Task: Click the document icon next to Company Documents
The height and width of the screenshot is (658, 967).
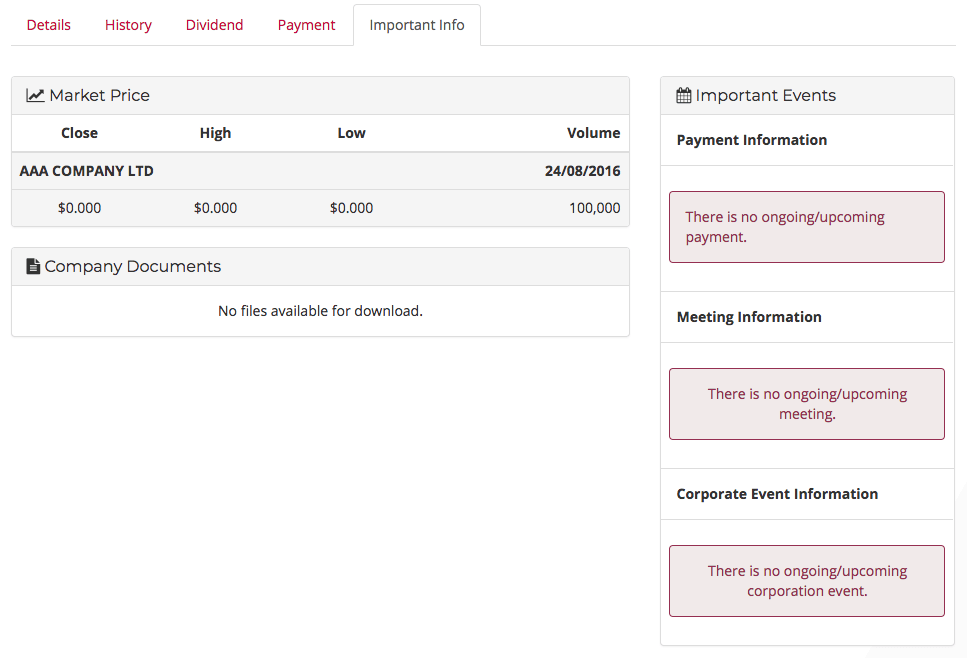Action: 31,266
